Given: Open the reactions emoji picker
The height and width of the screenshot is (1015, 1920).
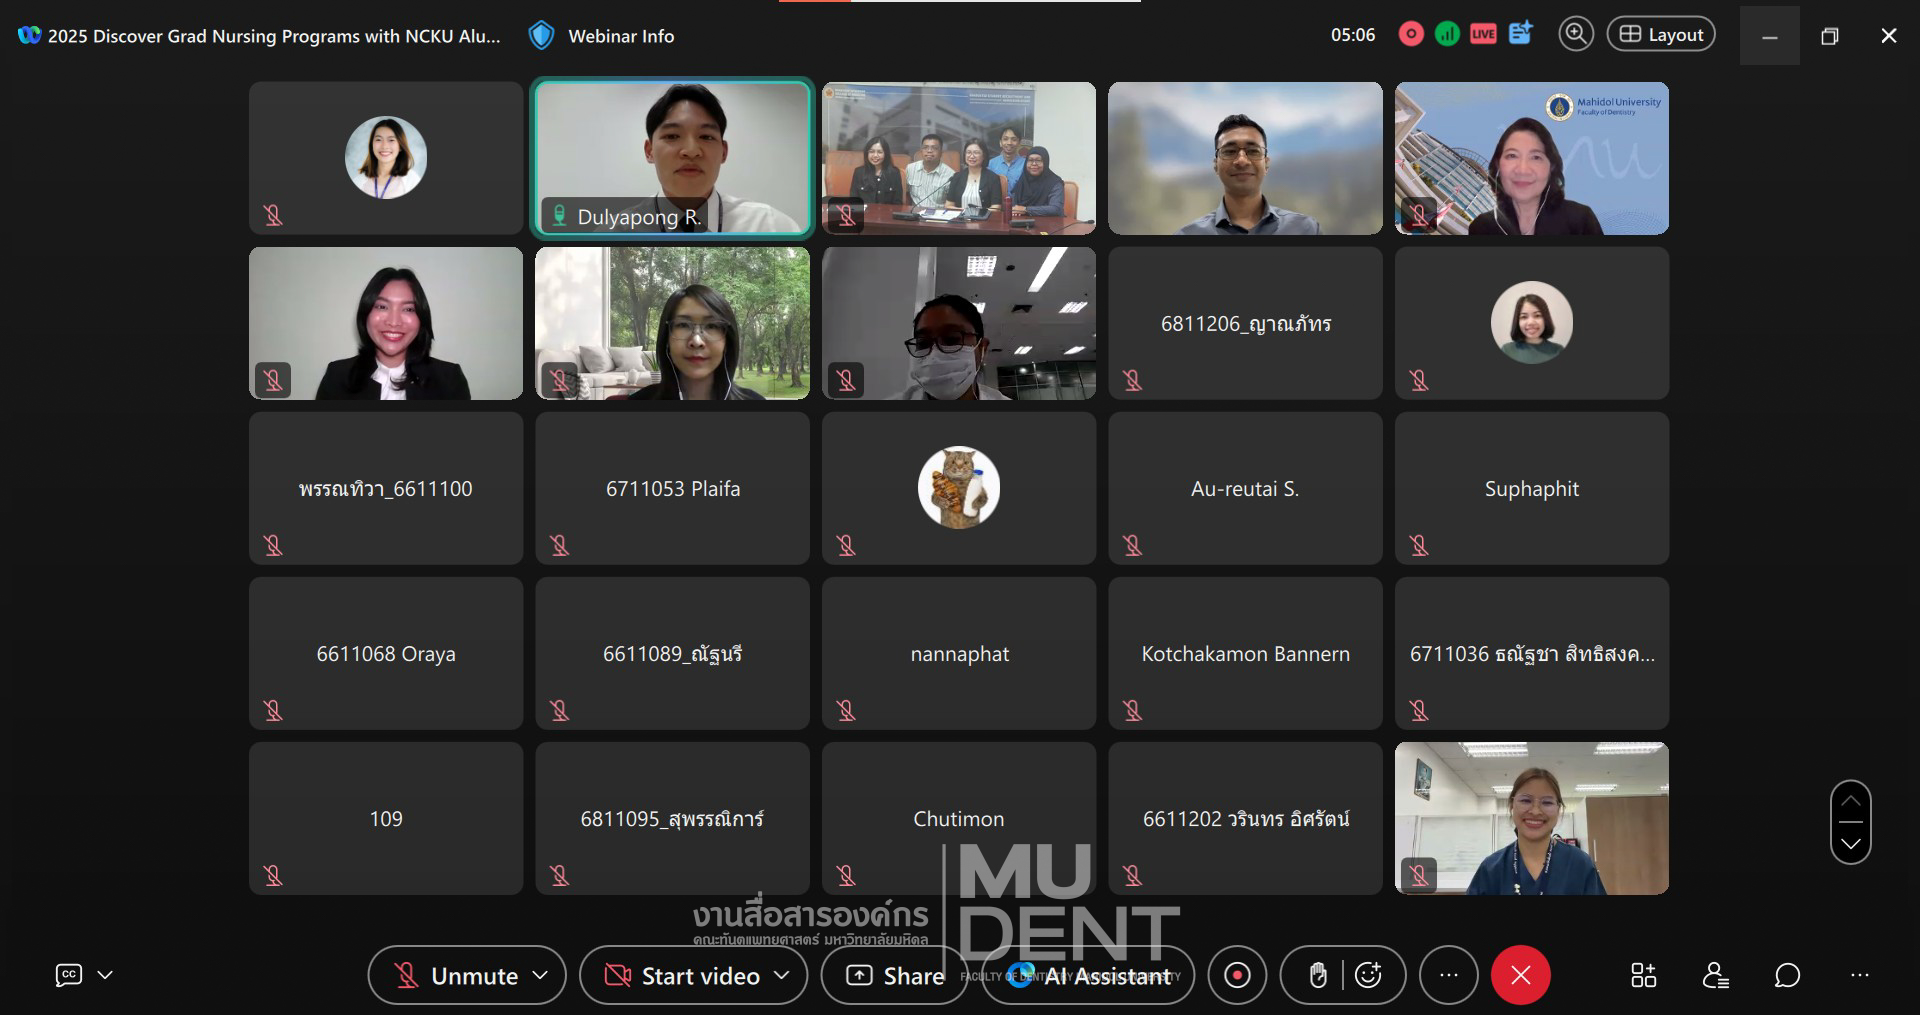Looking at the screenshot, I should pos(1368,975).
